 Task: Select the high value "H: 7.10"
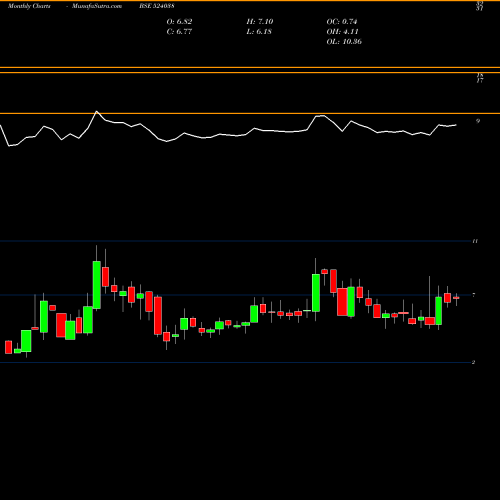tap(260, 22)
